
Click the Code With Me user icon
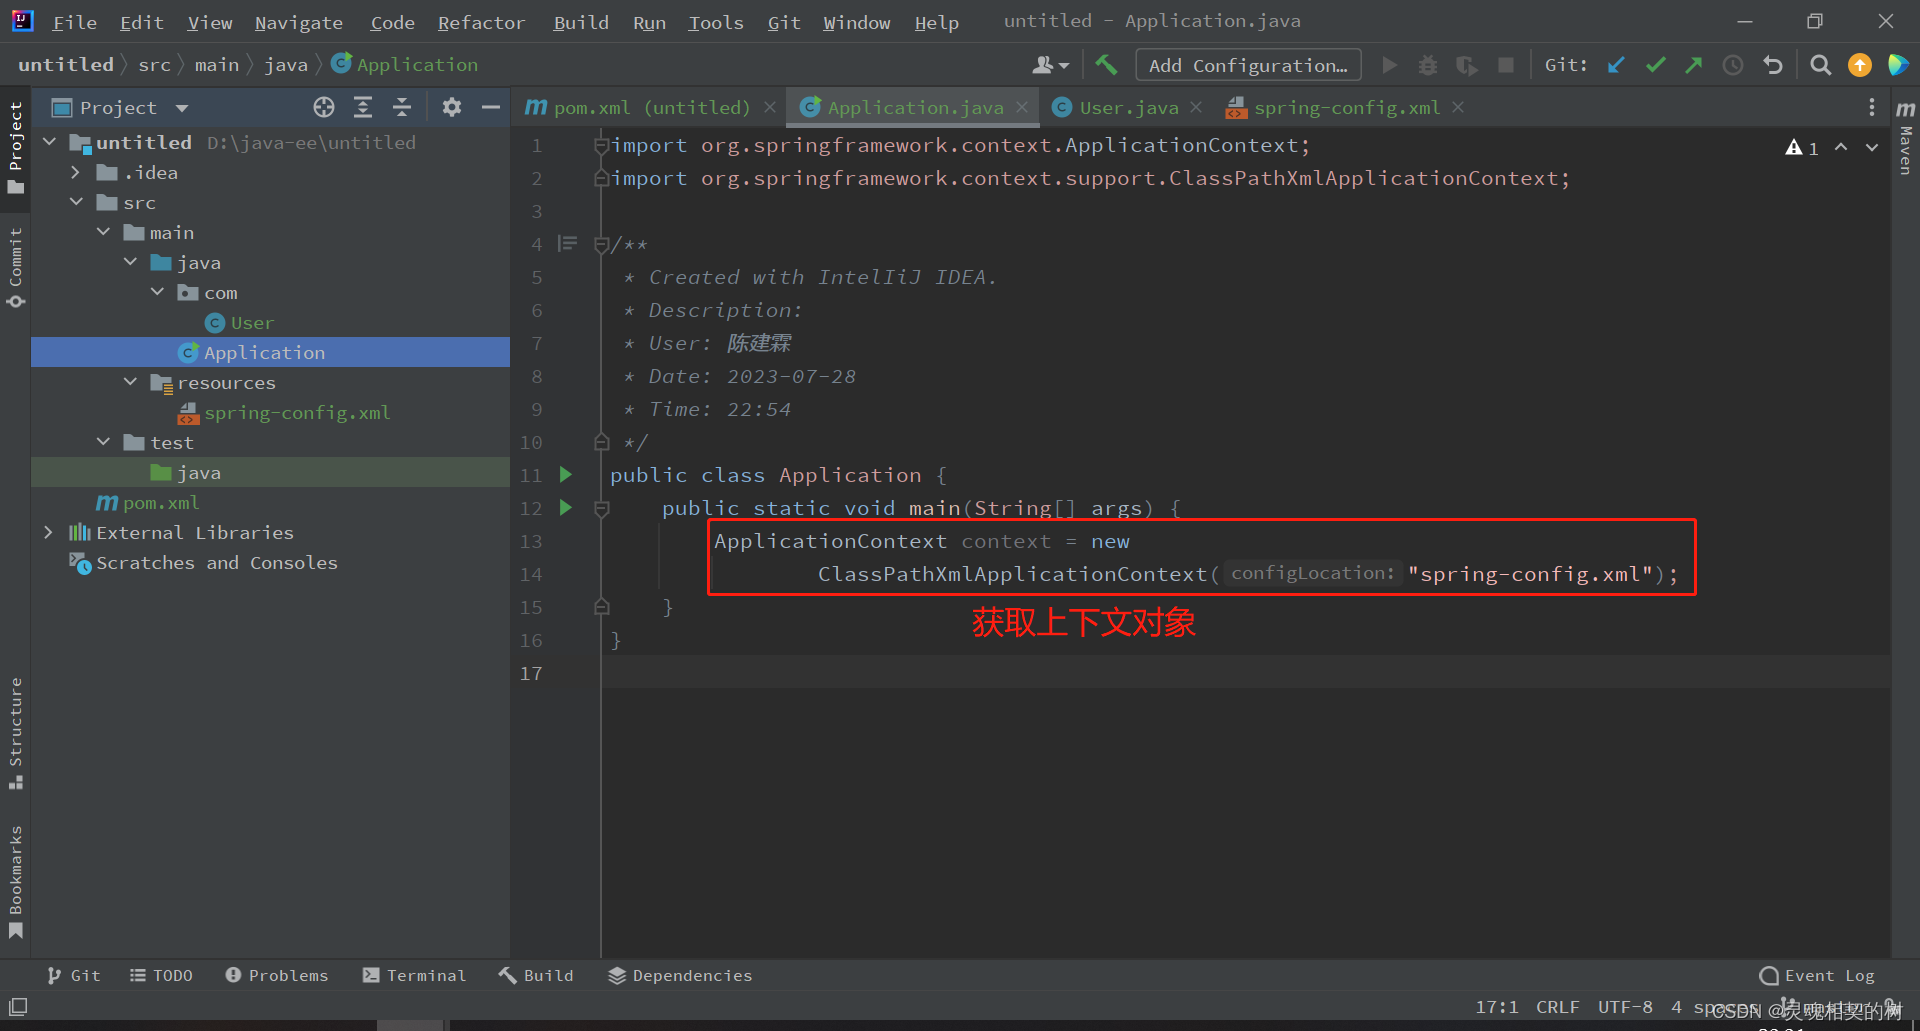[1050, 65]
